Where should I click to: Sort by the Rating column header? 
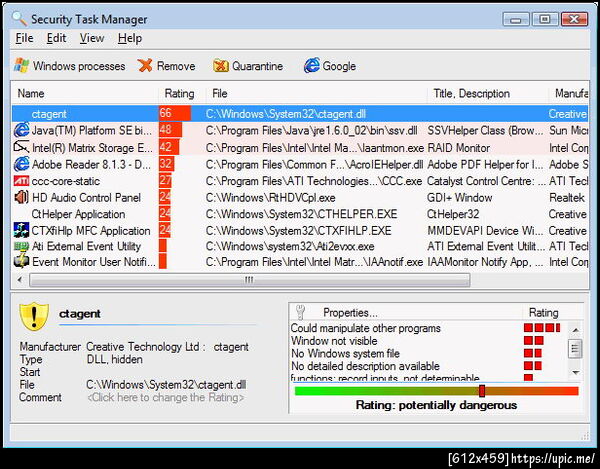[x=179, y=93]
